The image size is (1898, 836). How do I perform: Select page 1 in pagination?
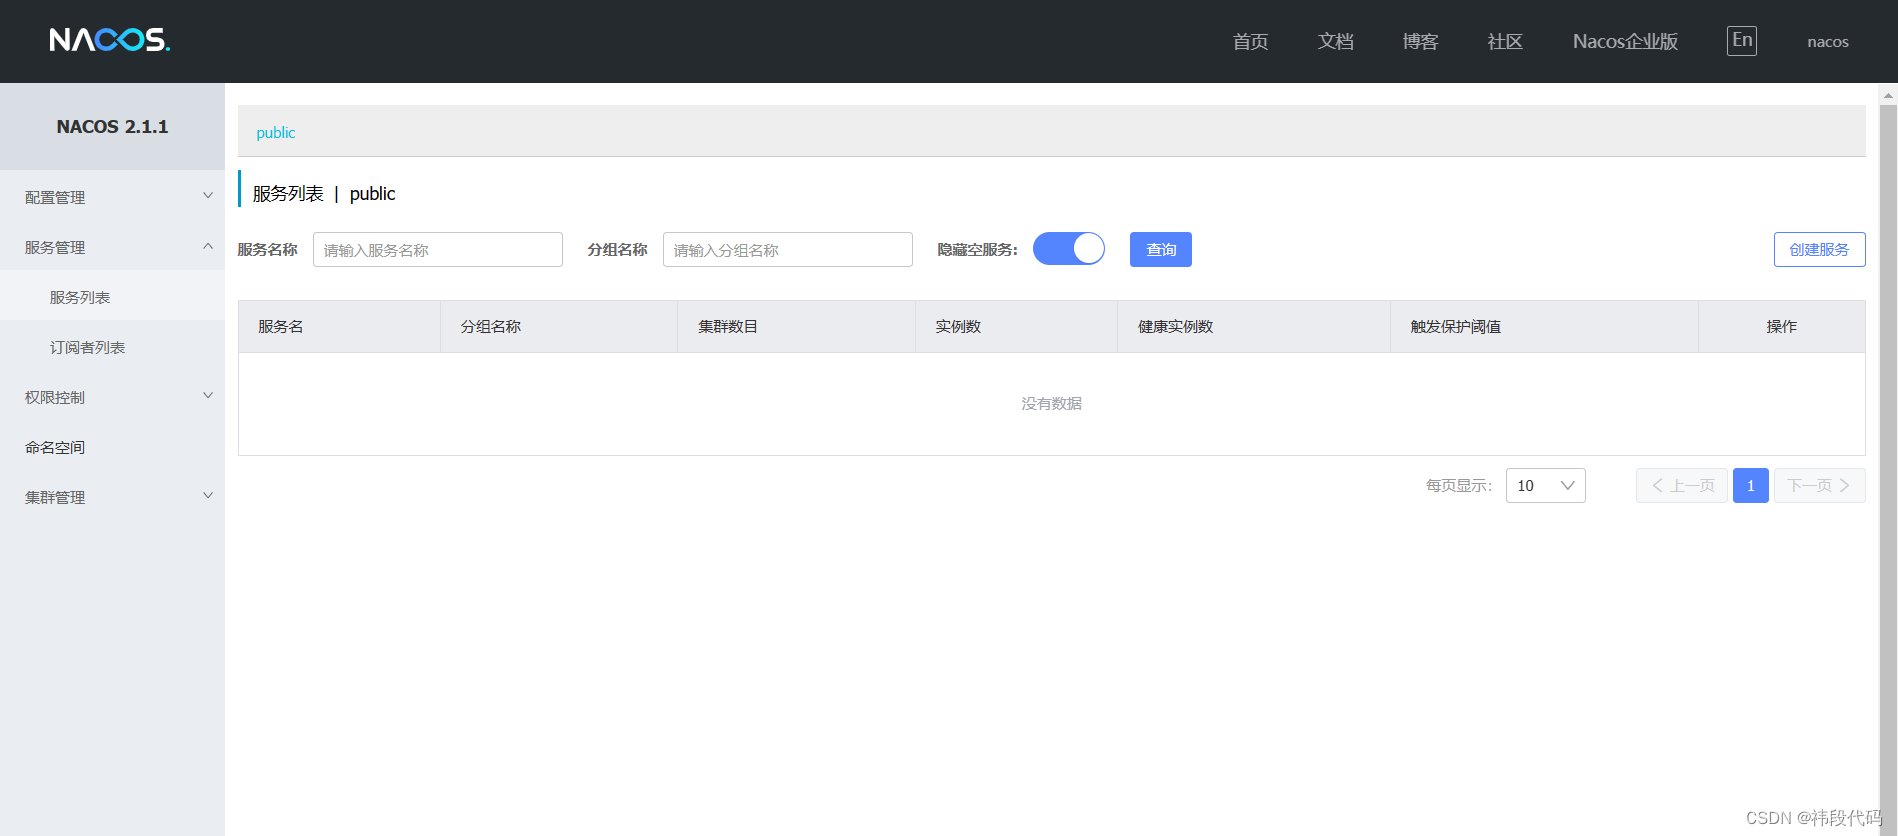[x=1751, y=486]
